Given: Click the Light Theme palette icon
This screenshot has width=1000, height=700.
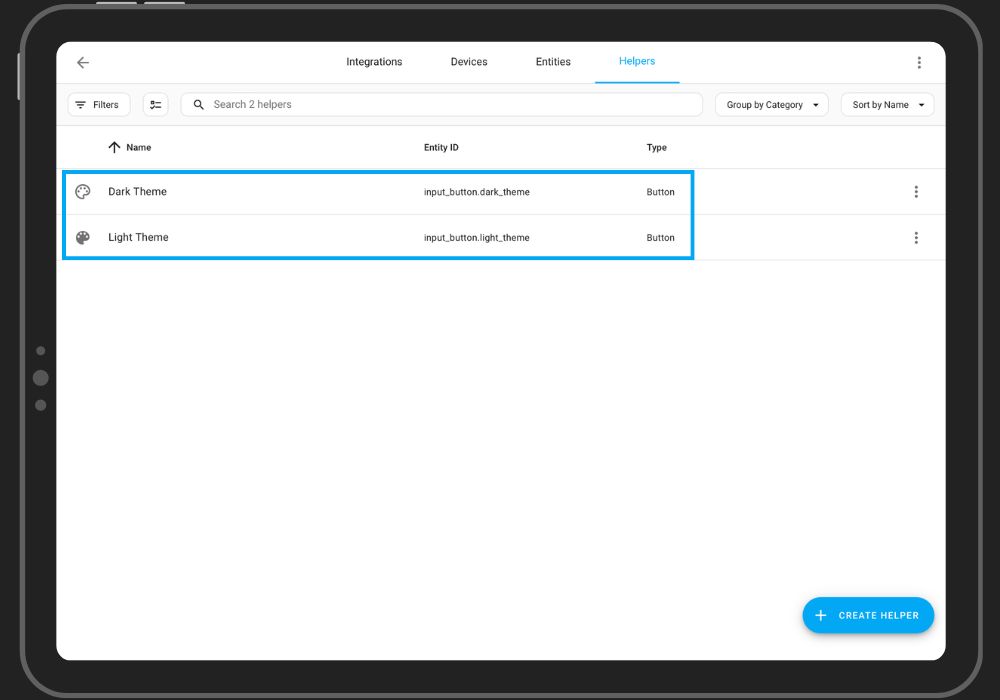Looking at the screenshot, I should pyautogui.click(x=83, y=238).
